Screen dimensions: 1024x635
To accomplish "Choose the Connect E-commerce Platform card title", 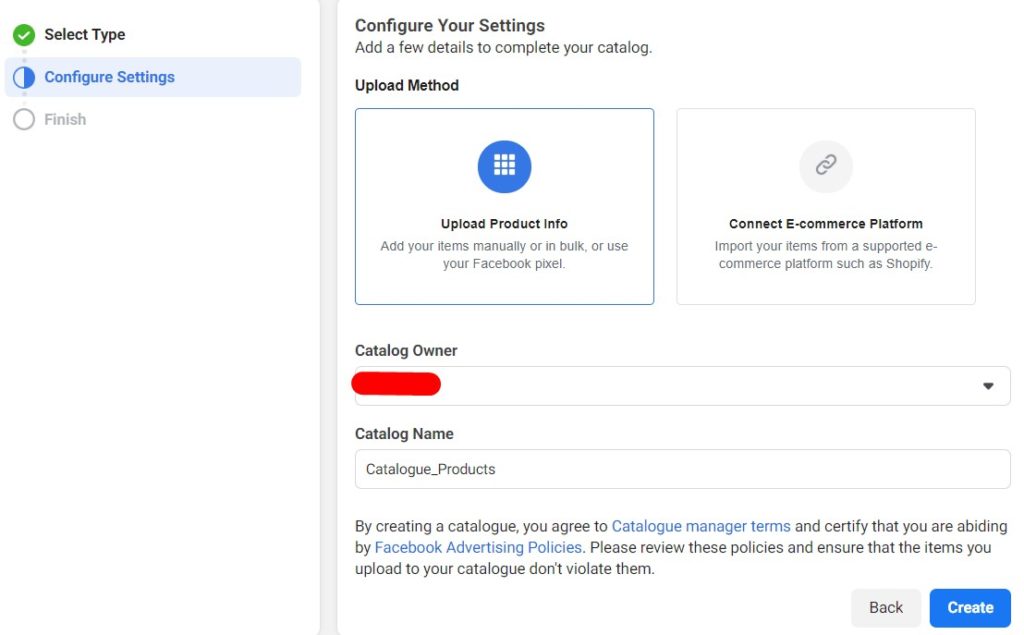I will (825, 224).
